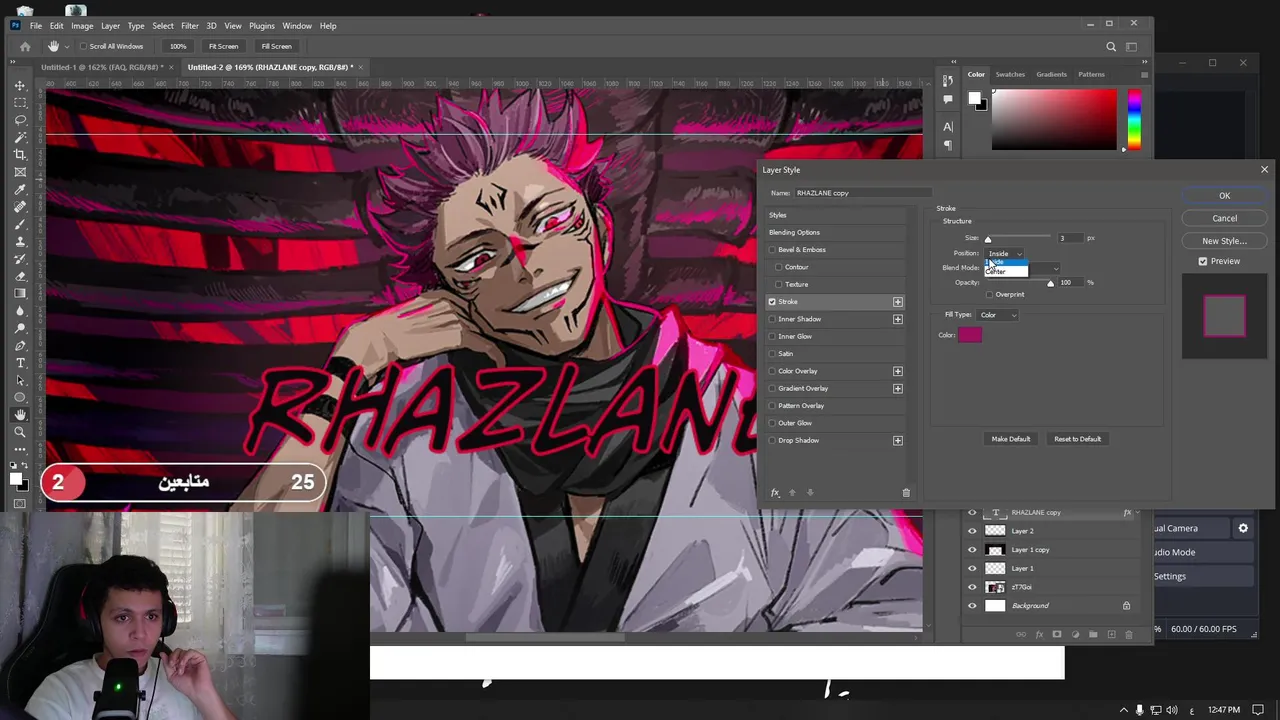Click the New Style... button
This screenshot has height=720, width=1280.
click(x=1224, y=241)
